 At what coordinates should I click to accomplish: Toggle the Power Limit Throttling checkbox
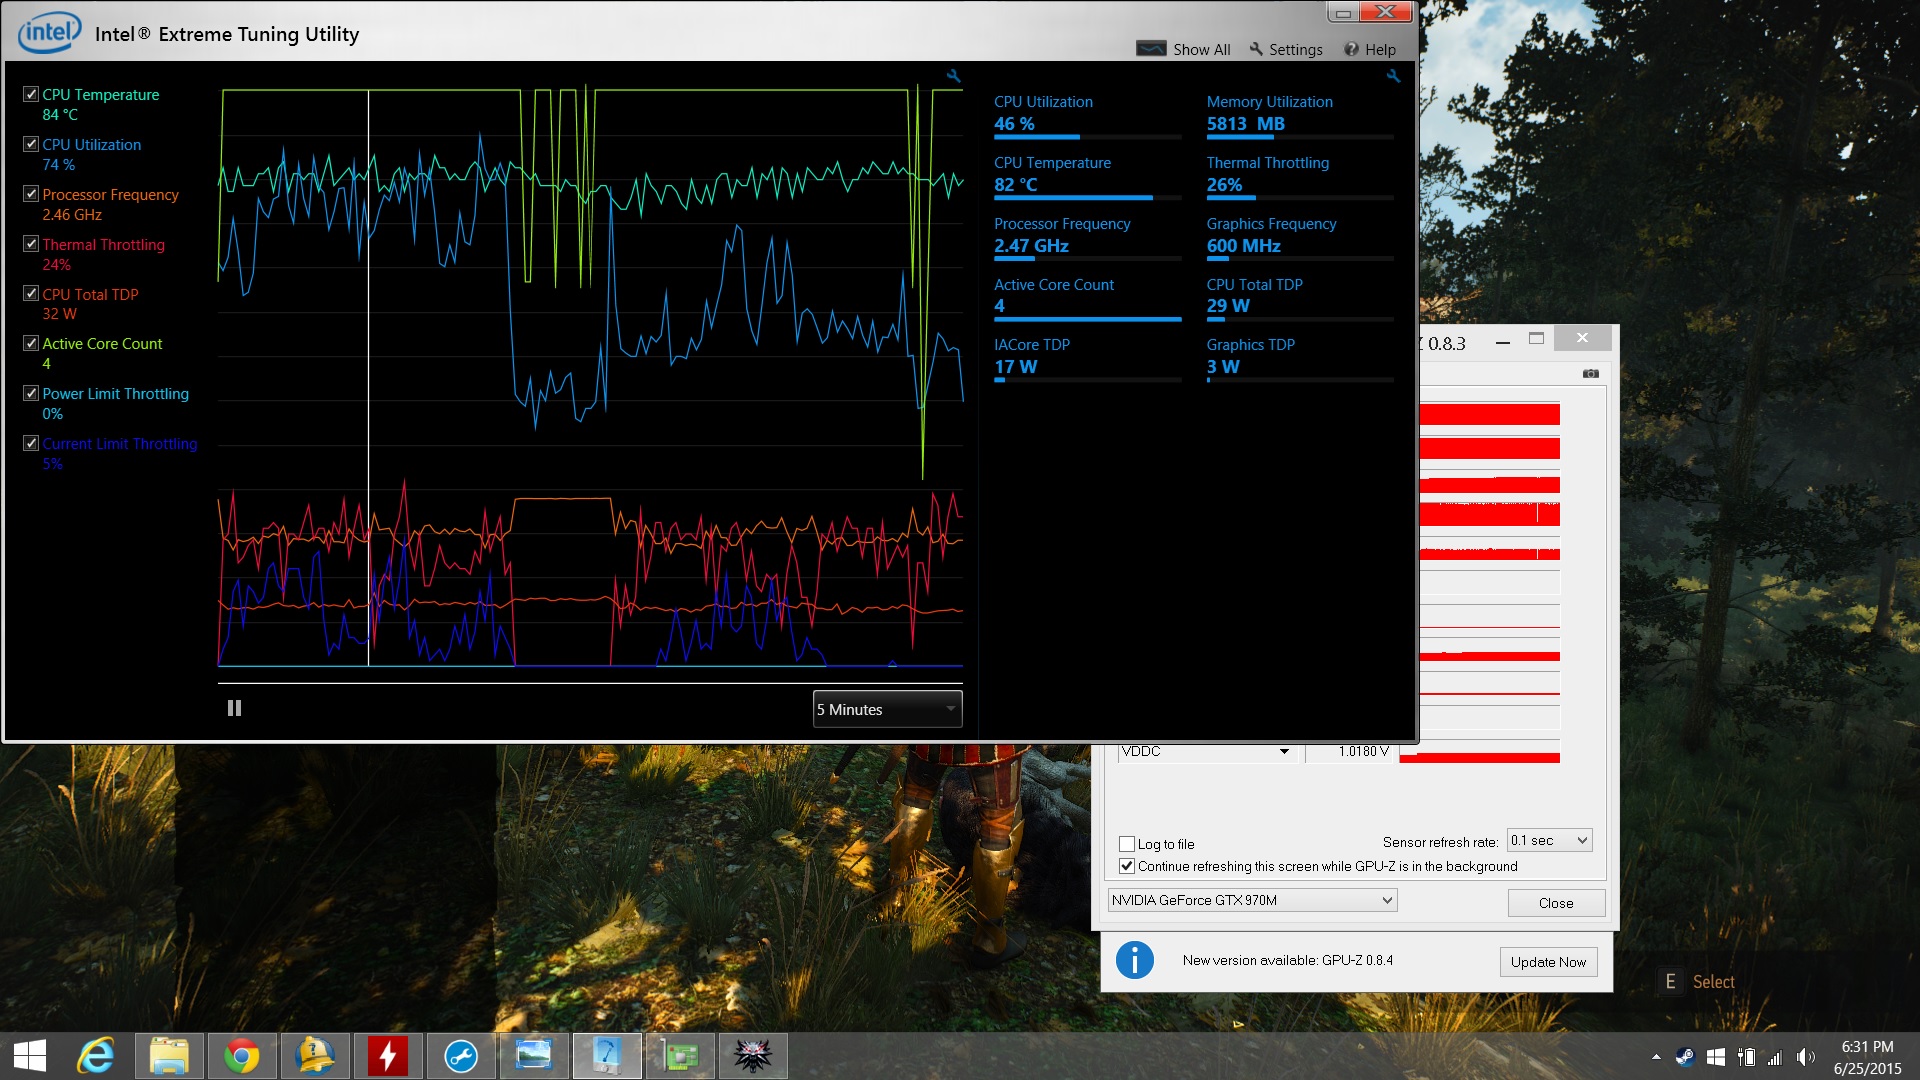[31, 393]
